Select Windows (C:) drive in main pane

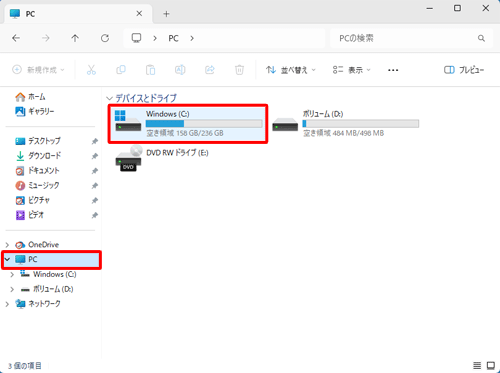(x=188, y=124)
